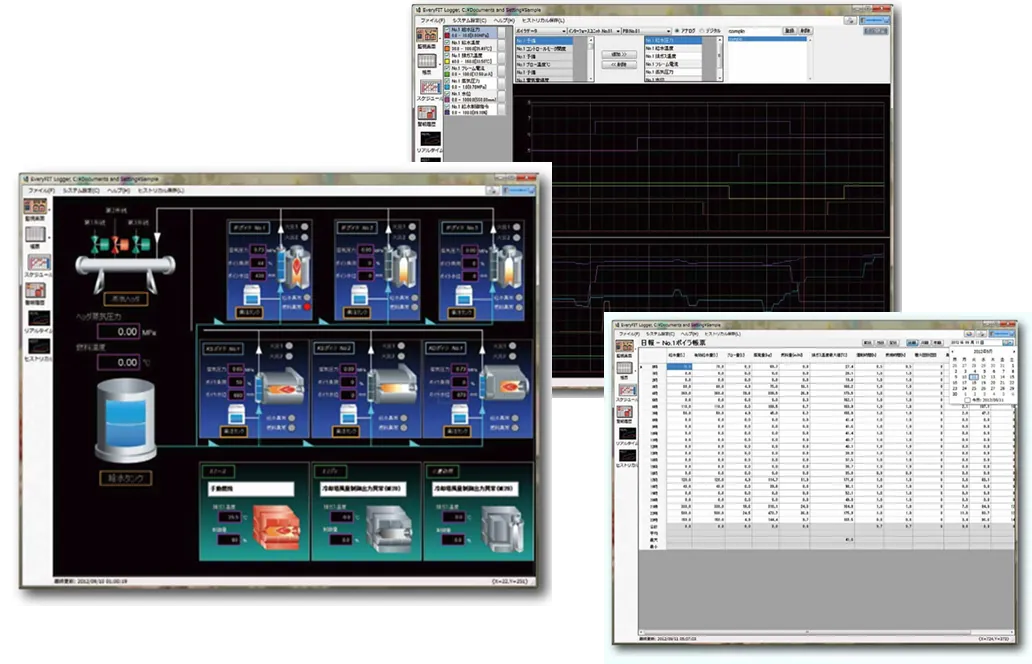This screenshot has height=664, width=1032.
Task: Select 監視画面 icon in trend graph window
Action: (426, 35)
